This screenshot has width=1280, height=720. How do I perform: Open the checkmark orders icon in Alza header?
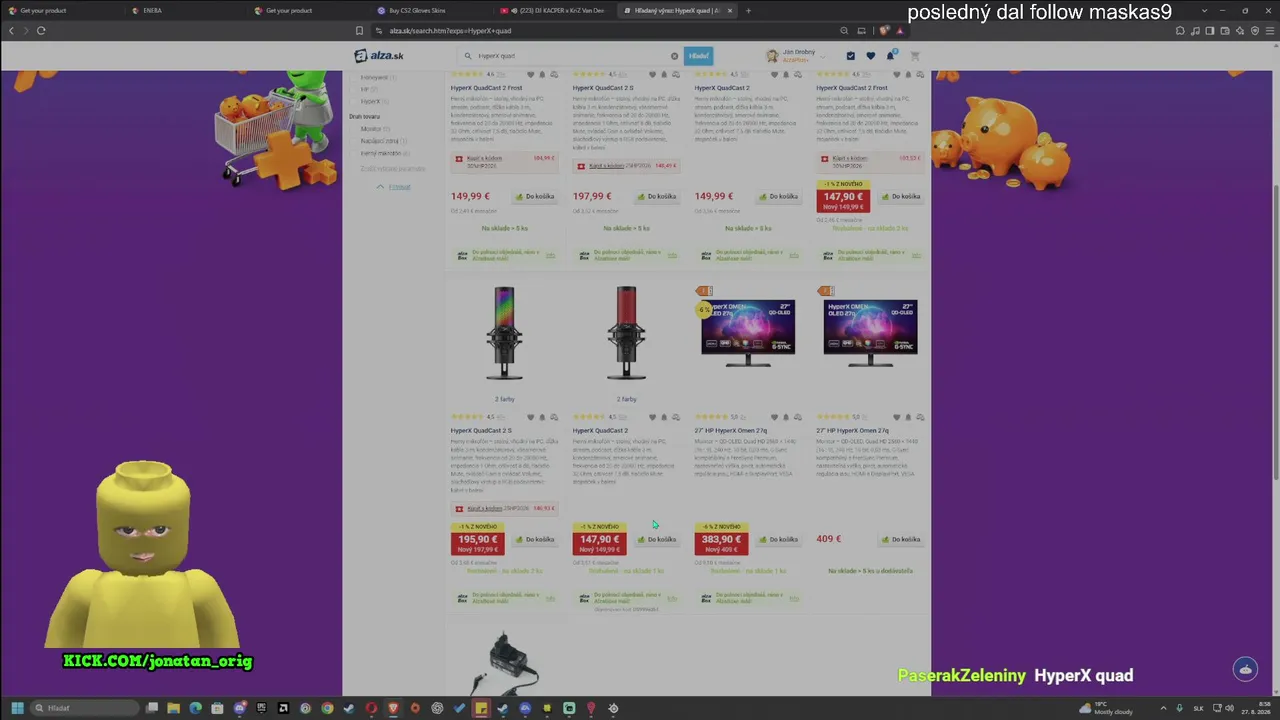point(851,56)
